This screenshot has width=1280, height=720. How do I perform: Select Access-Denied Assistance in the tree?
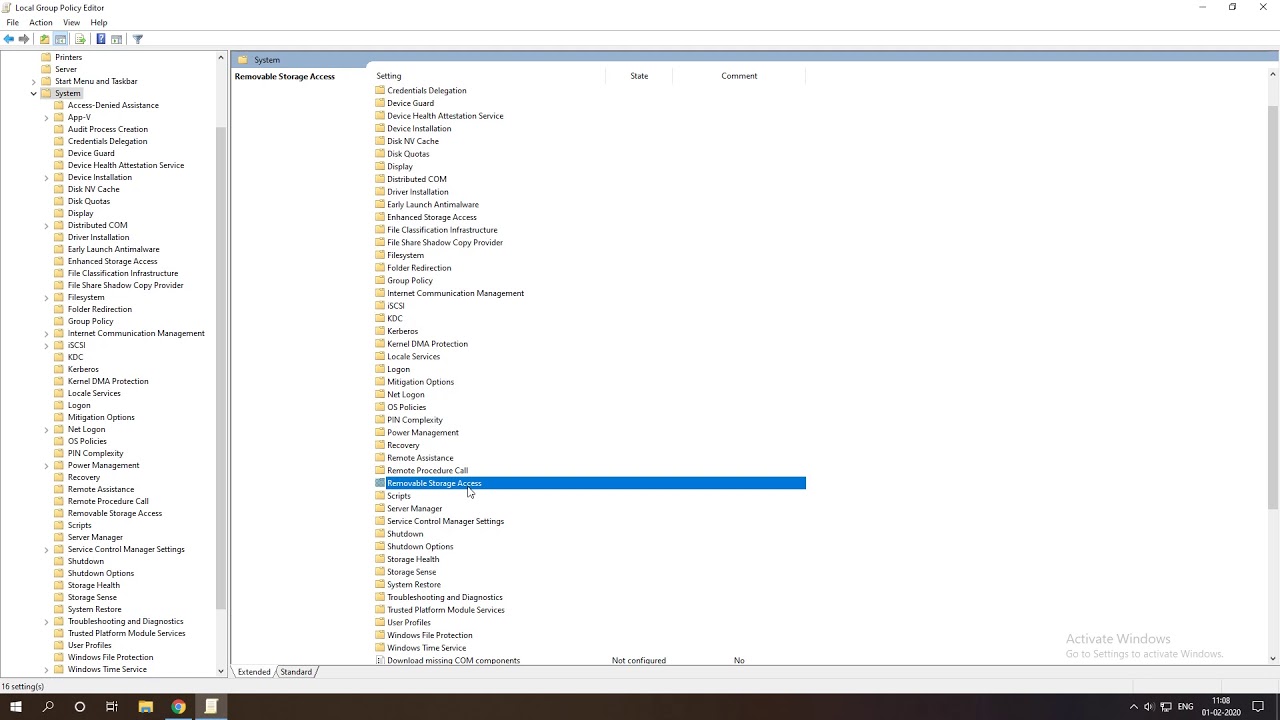pyautogui.click(x=113, y=105)
